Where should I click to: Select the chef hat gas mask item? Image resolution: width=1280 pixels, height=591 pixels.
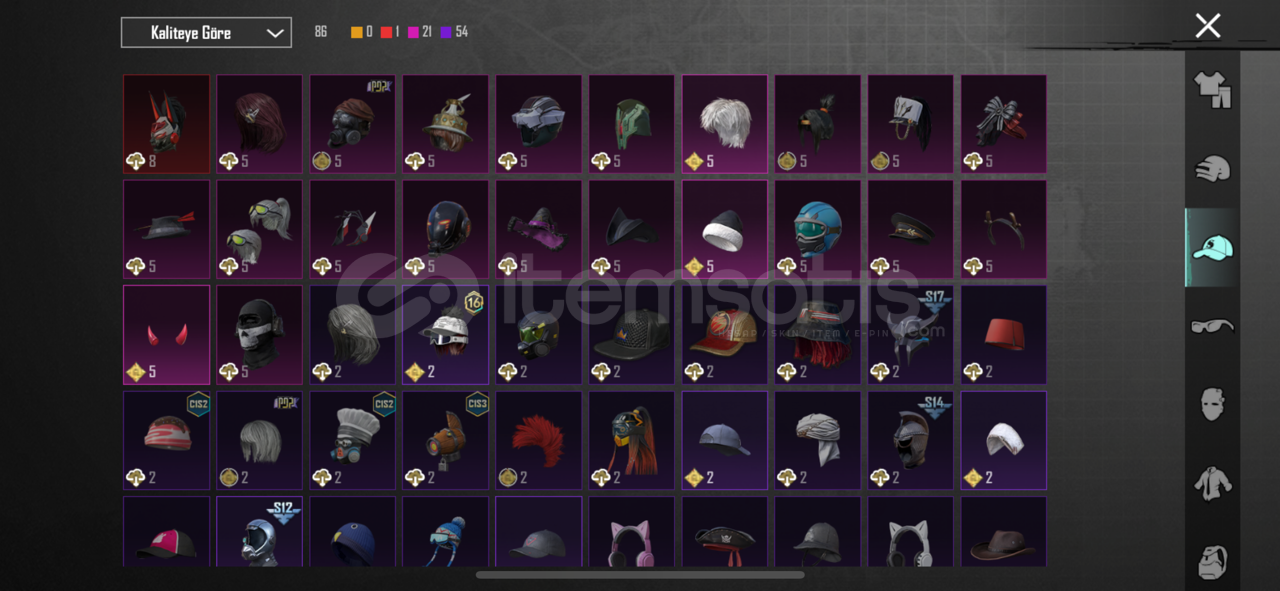pos(353,440)
